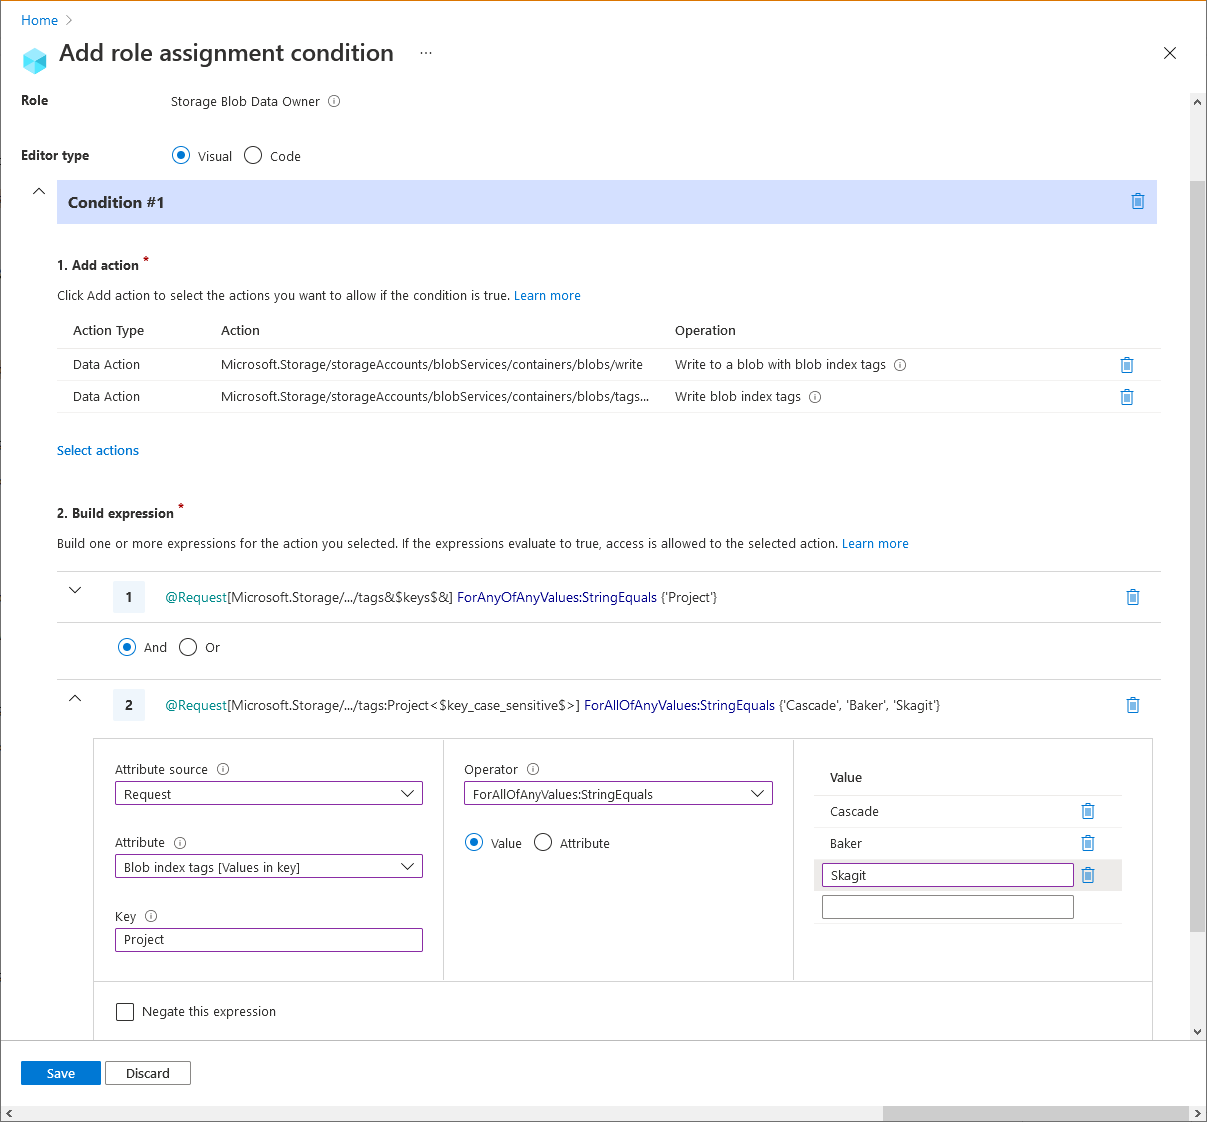Click the empty value input below 'Skagit'
1207x1122 pixels.
coord(947,906)
